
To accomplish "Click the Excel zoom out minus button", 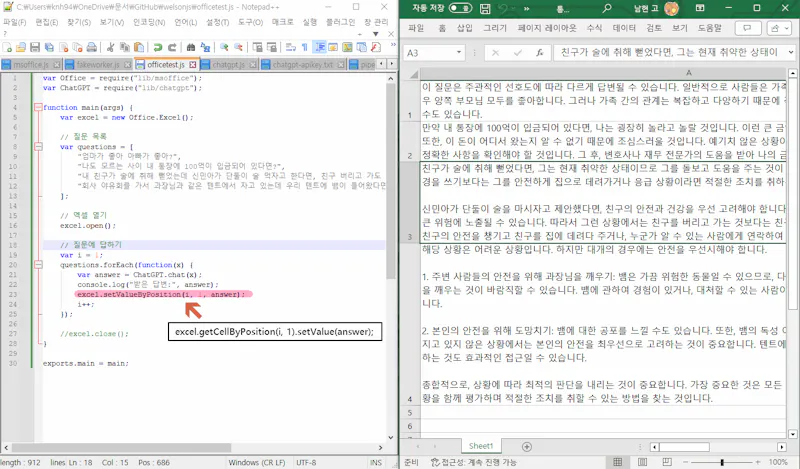I will point(686,462).
